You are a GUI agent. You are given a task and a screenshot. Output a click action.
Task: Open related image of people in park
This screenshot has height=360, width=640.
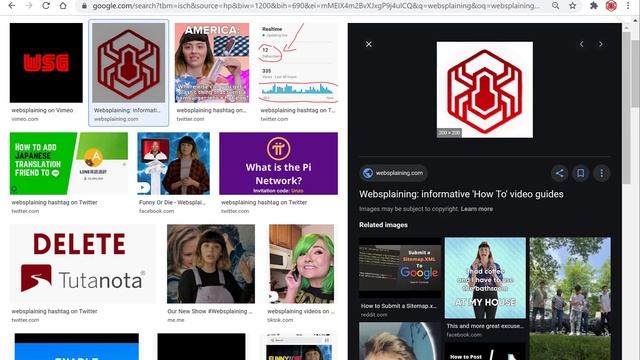click(570, 298)
